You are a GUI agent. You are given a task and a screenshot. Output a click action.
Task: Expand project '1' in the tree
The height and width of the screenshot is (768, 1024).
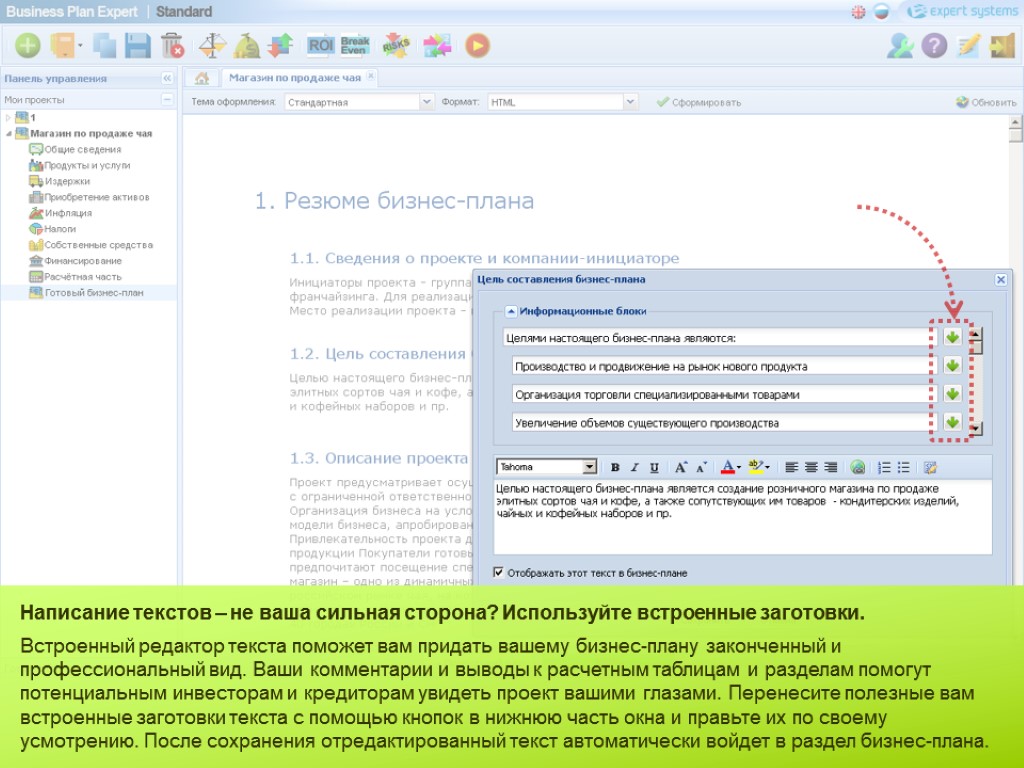[x=8, y=118]
